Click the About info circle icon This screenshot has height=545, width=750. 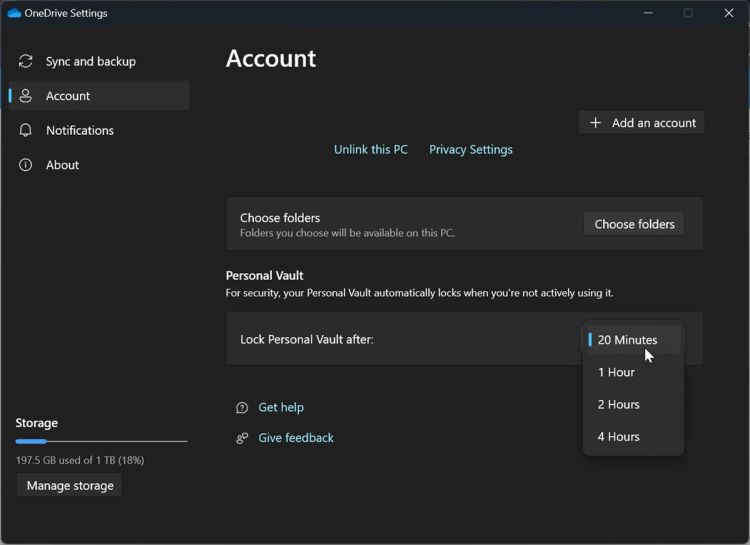26,165
